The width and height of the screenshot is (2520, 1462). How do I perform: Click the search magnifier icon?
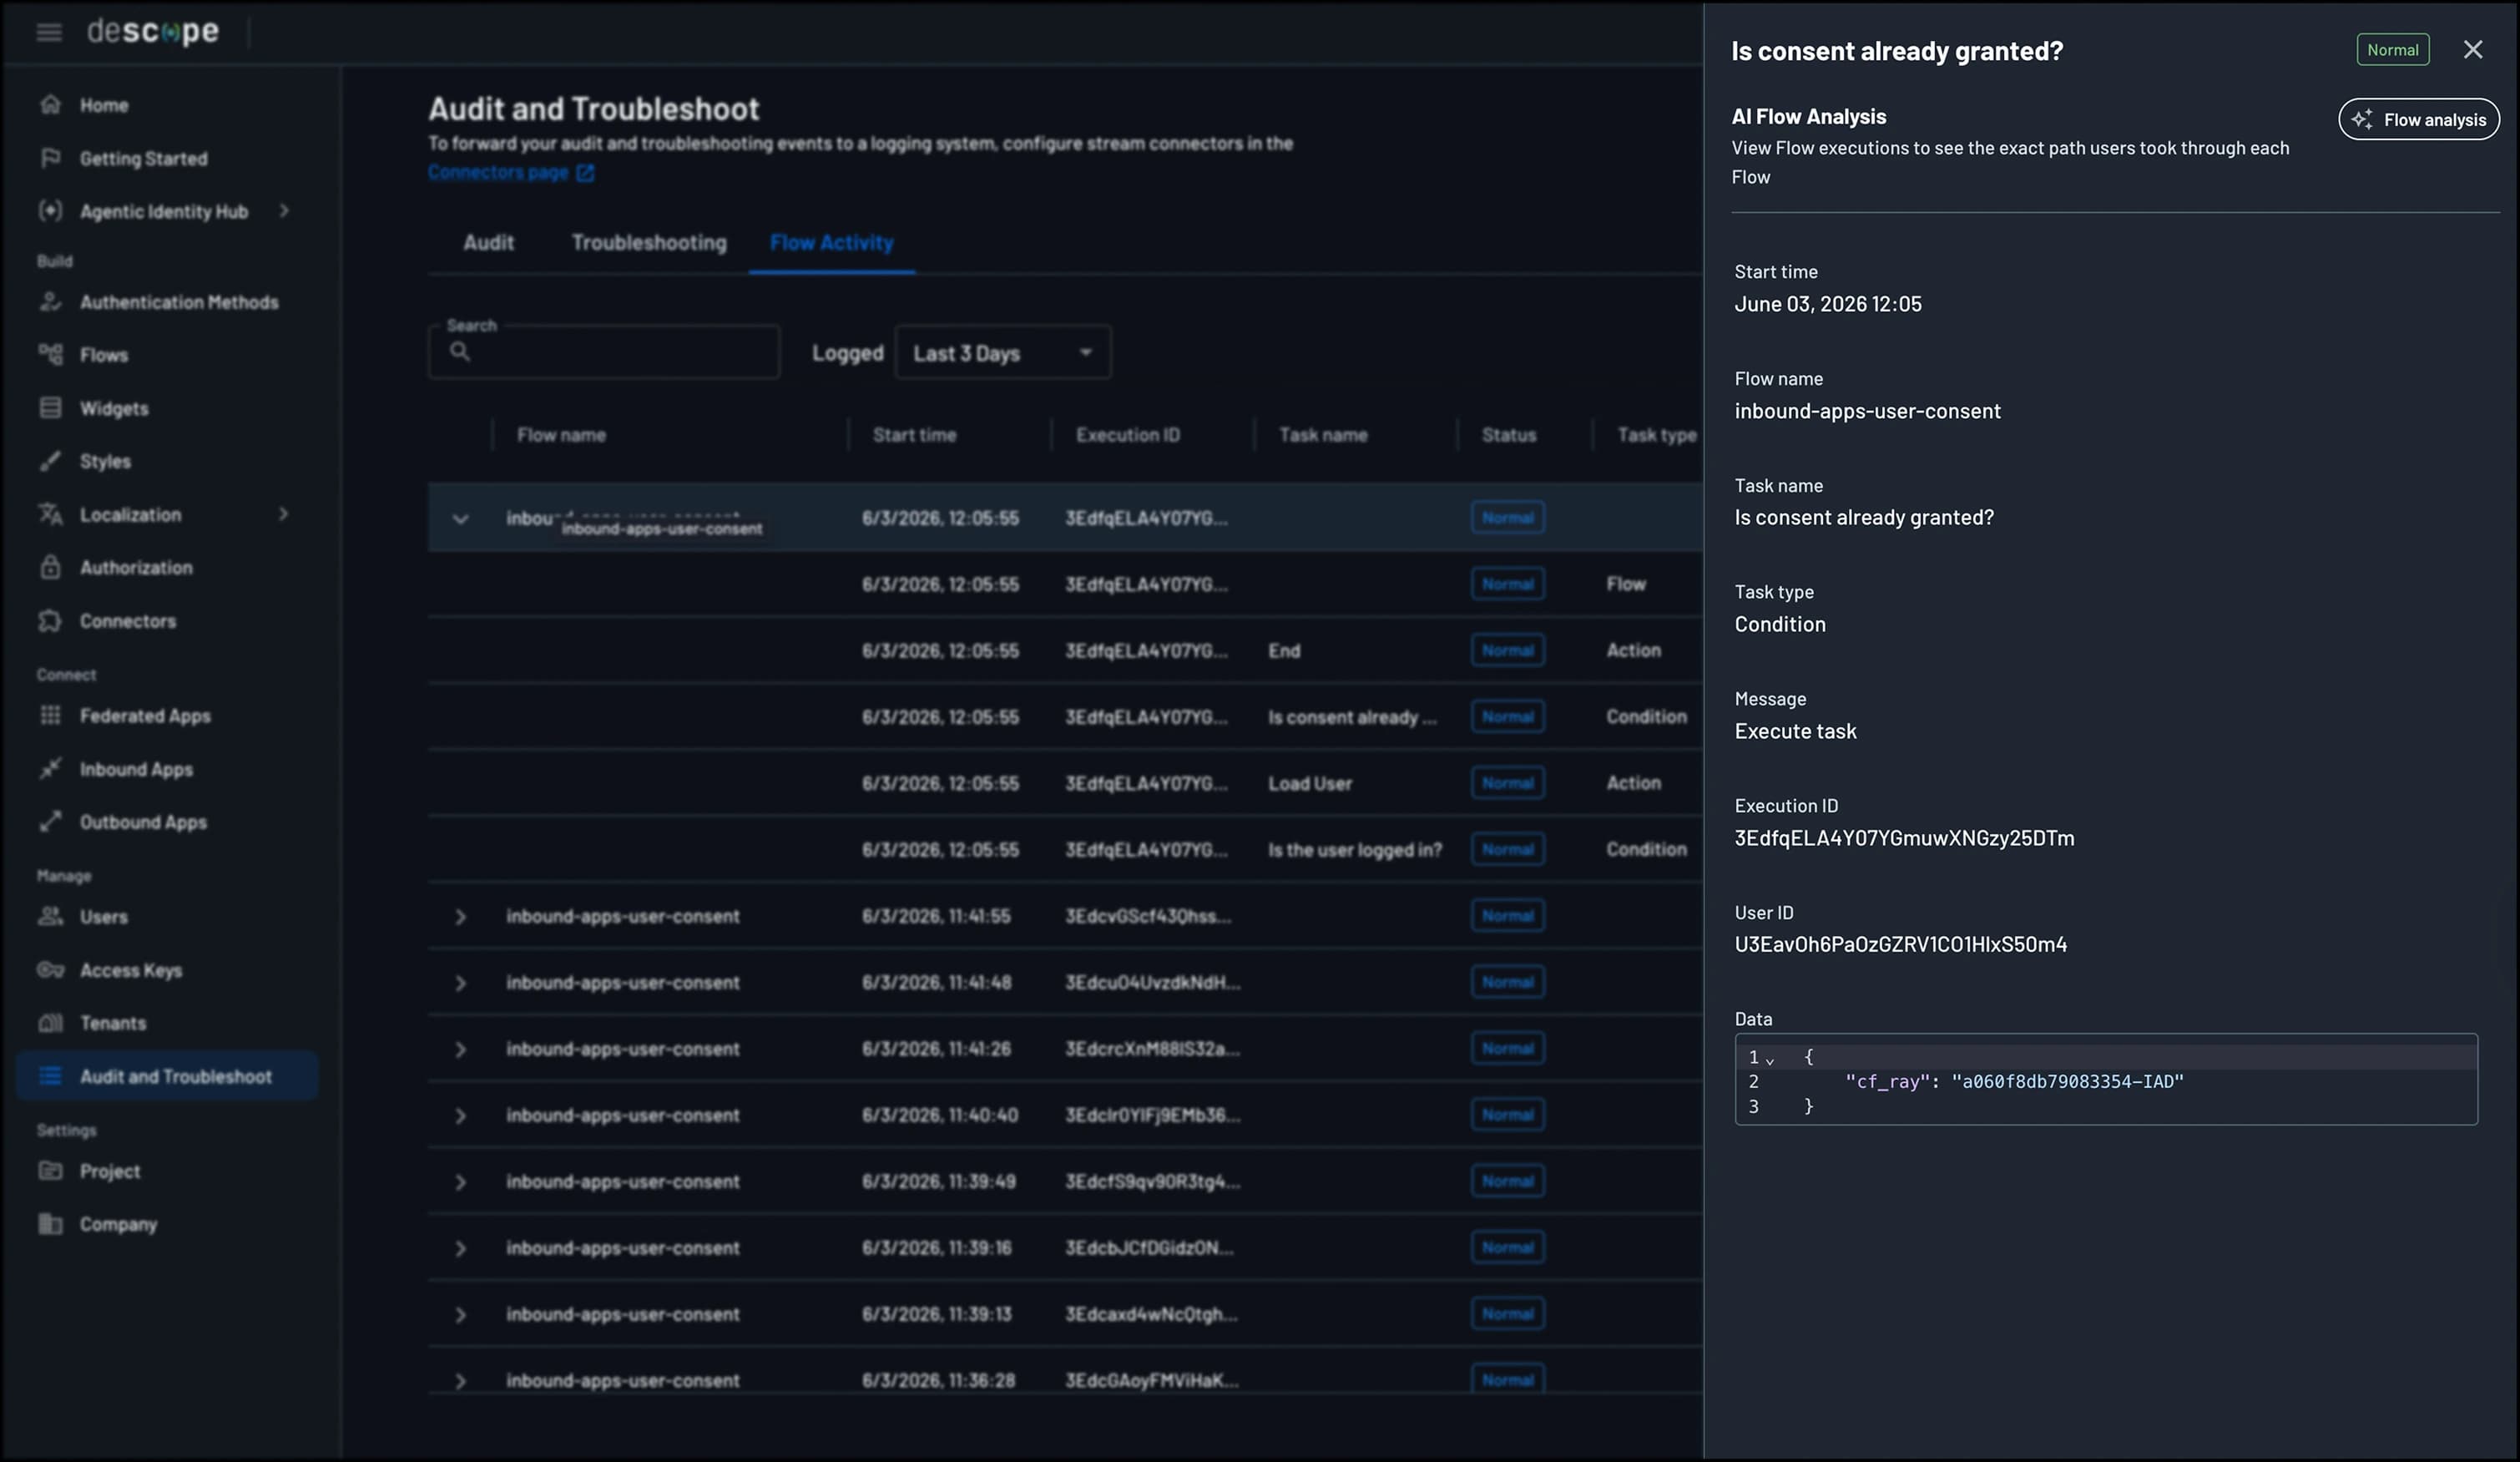pyautogui.click(x=460, y=351)
